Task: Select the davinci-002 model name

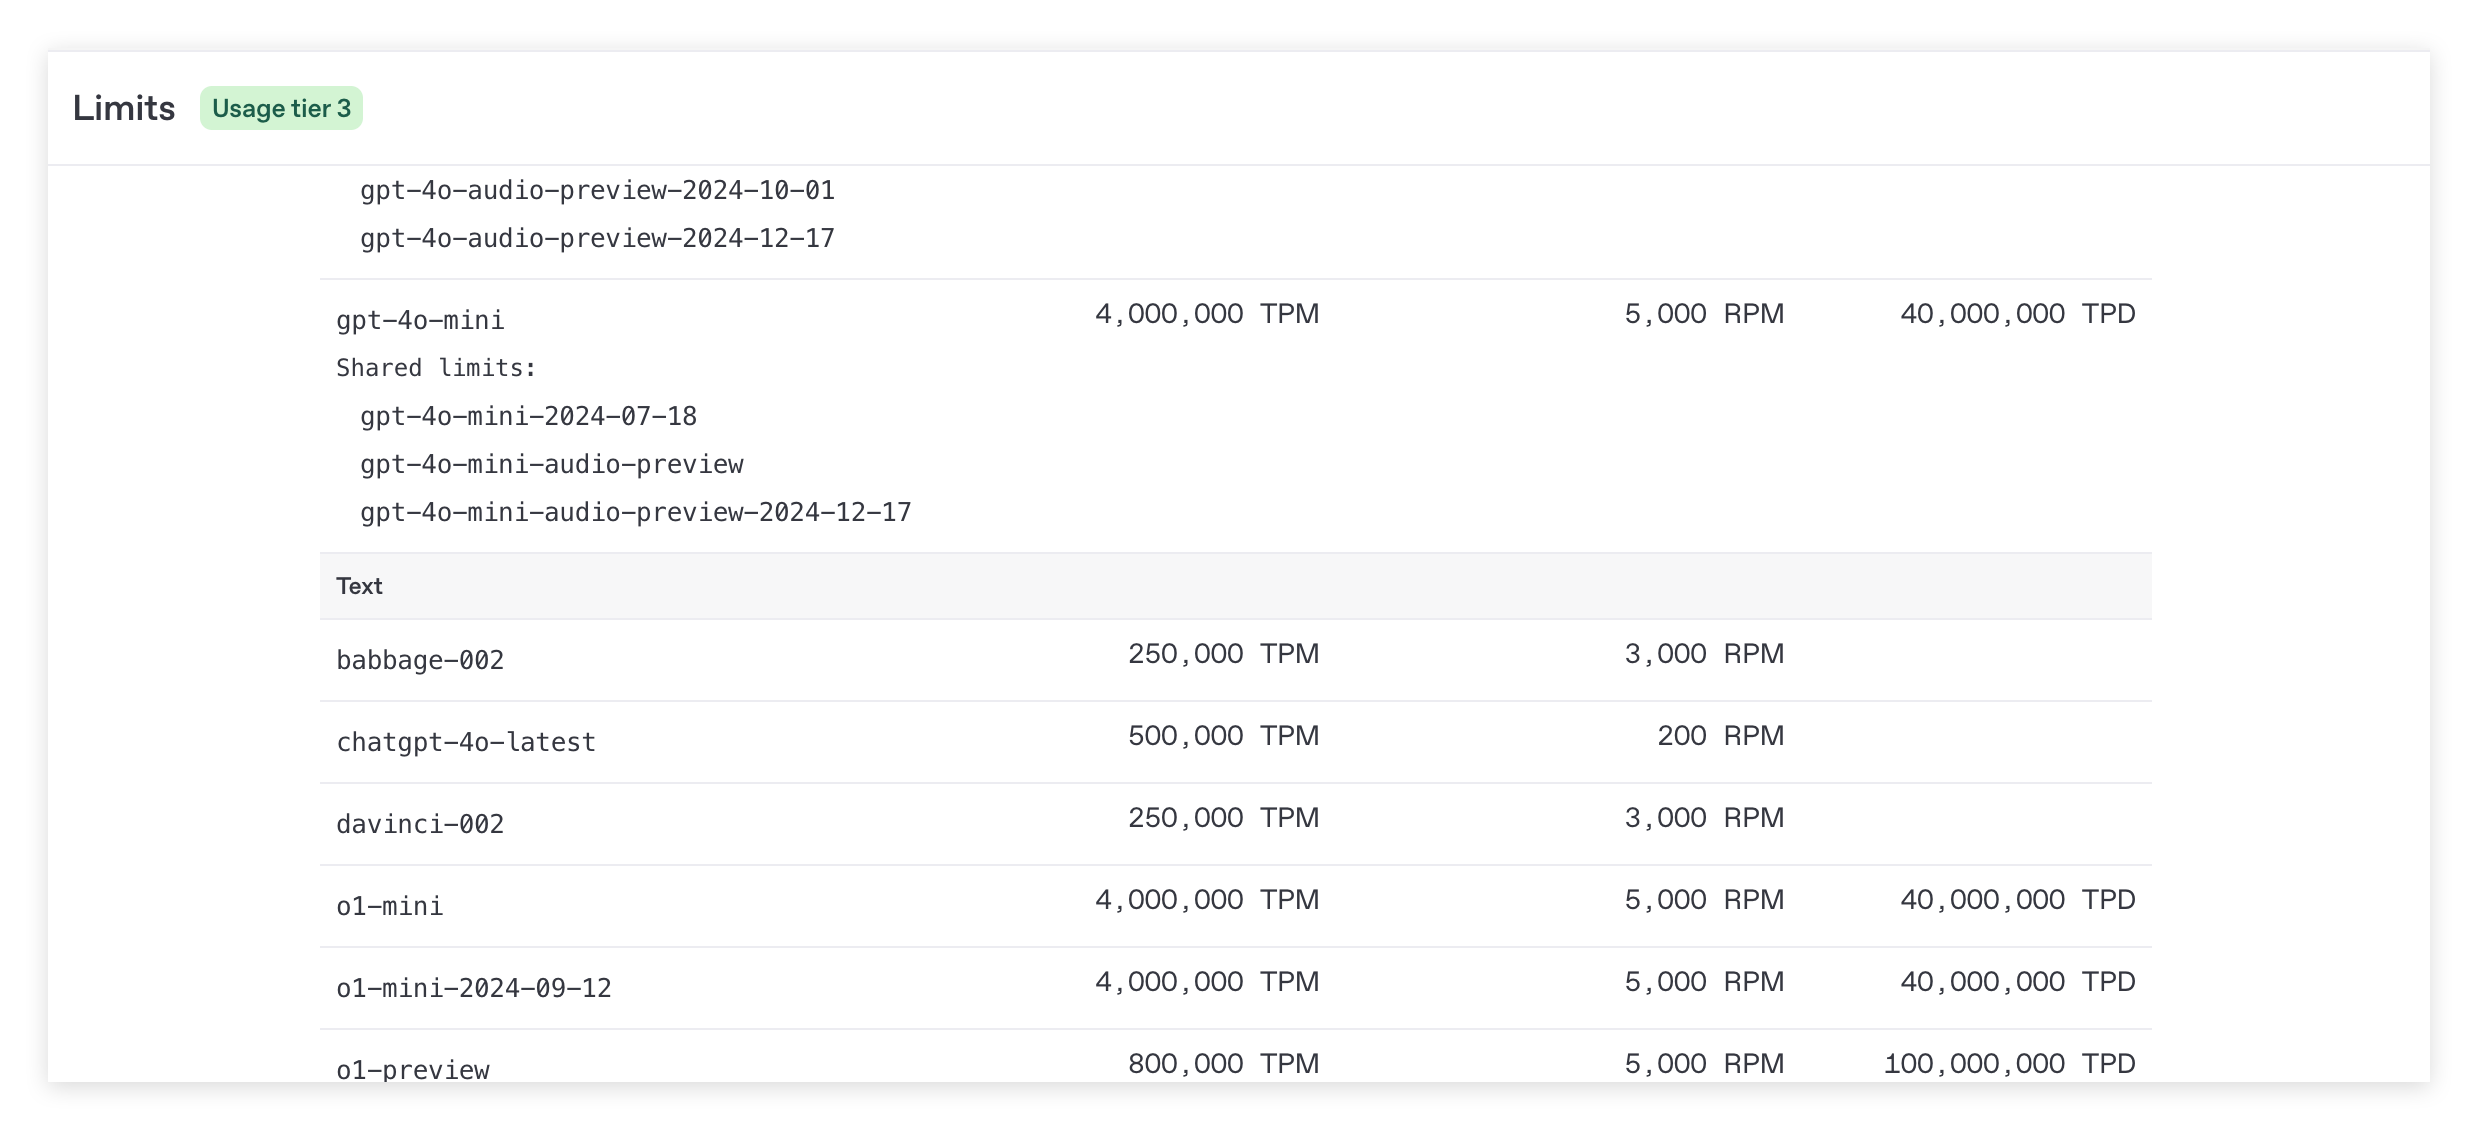Action: pyautogui.click(x=420, y=824)
